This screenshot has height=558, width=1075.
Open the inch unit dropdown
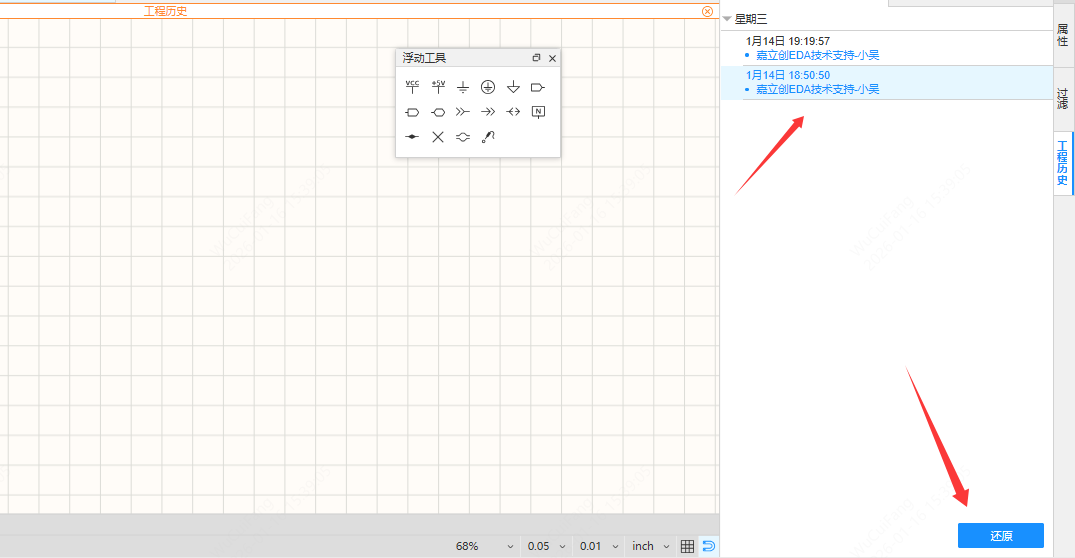(650, 546)
